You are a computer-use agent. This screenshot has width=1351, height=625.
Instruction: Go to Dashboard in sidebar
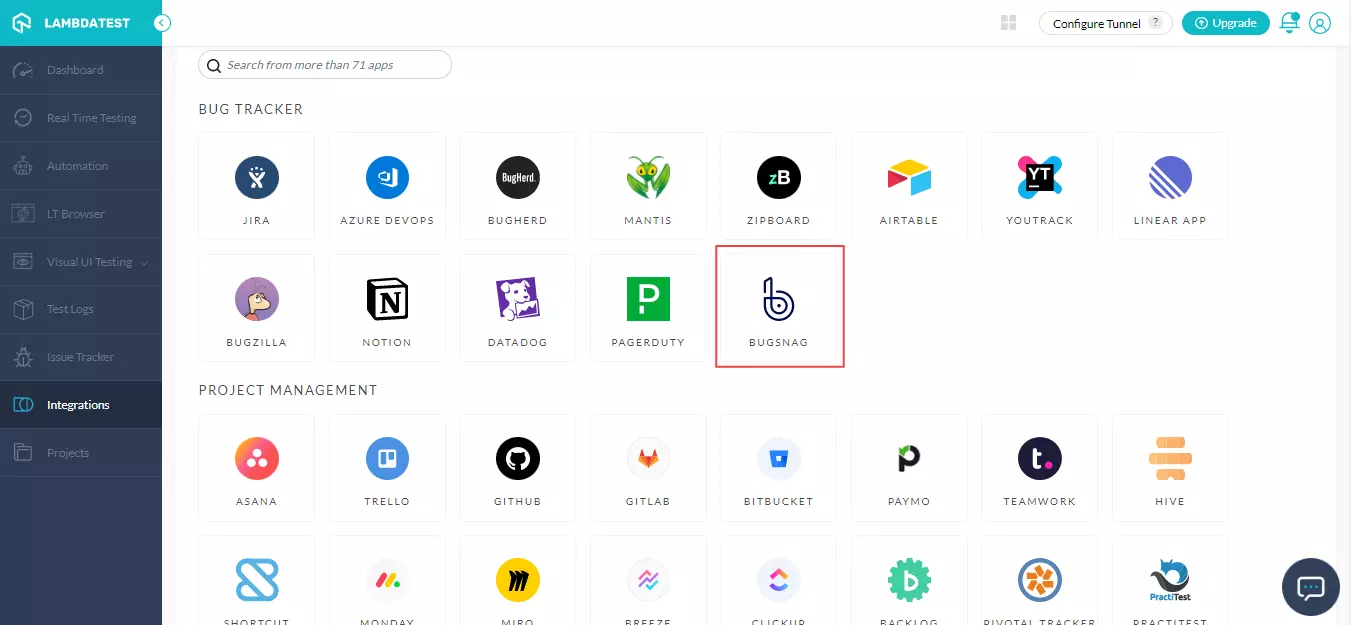pos(75,70)
